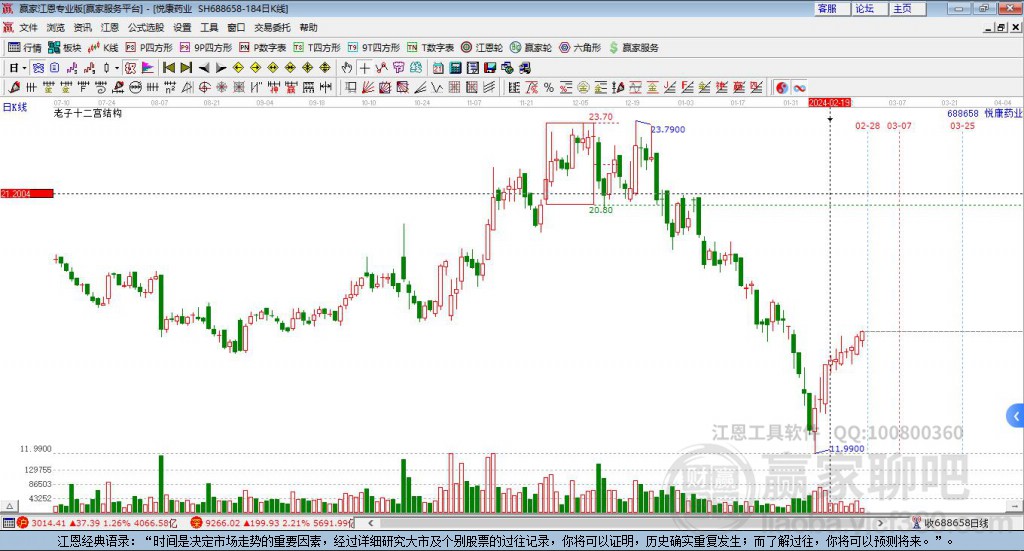Expand the 日 period dropdown
The width and height of the screenshot is (1024, 551).
[x=24, y=68]
